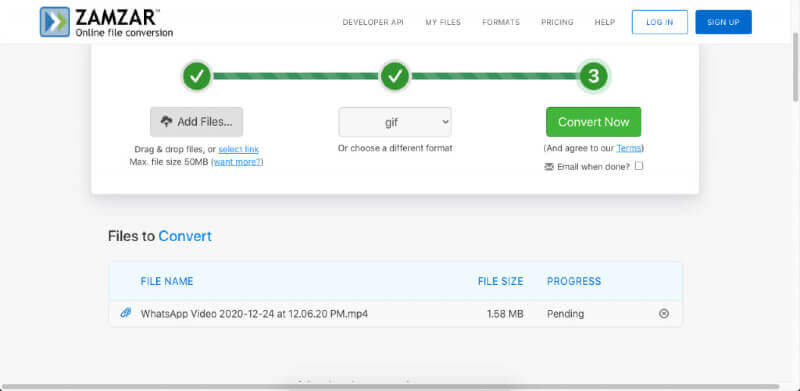Open the Formats page
Screen dimensions: 800x391
click(501, 22)
